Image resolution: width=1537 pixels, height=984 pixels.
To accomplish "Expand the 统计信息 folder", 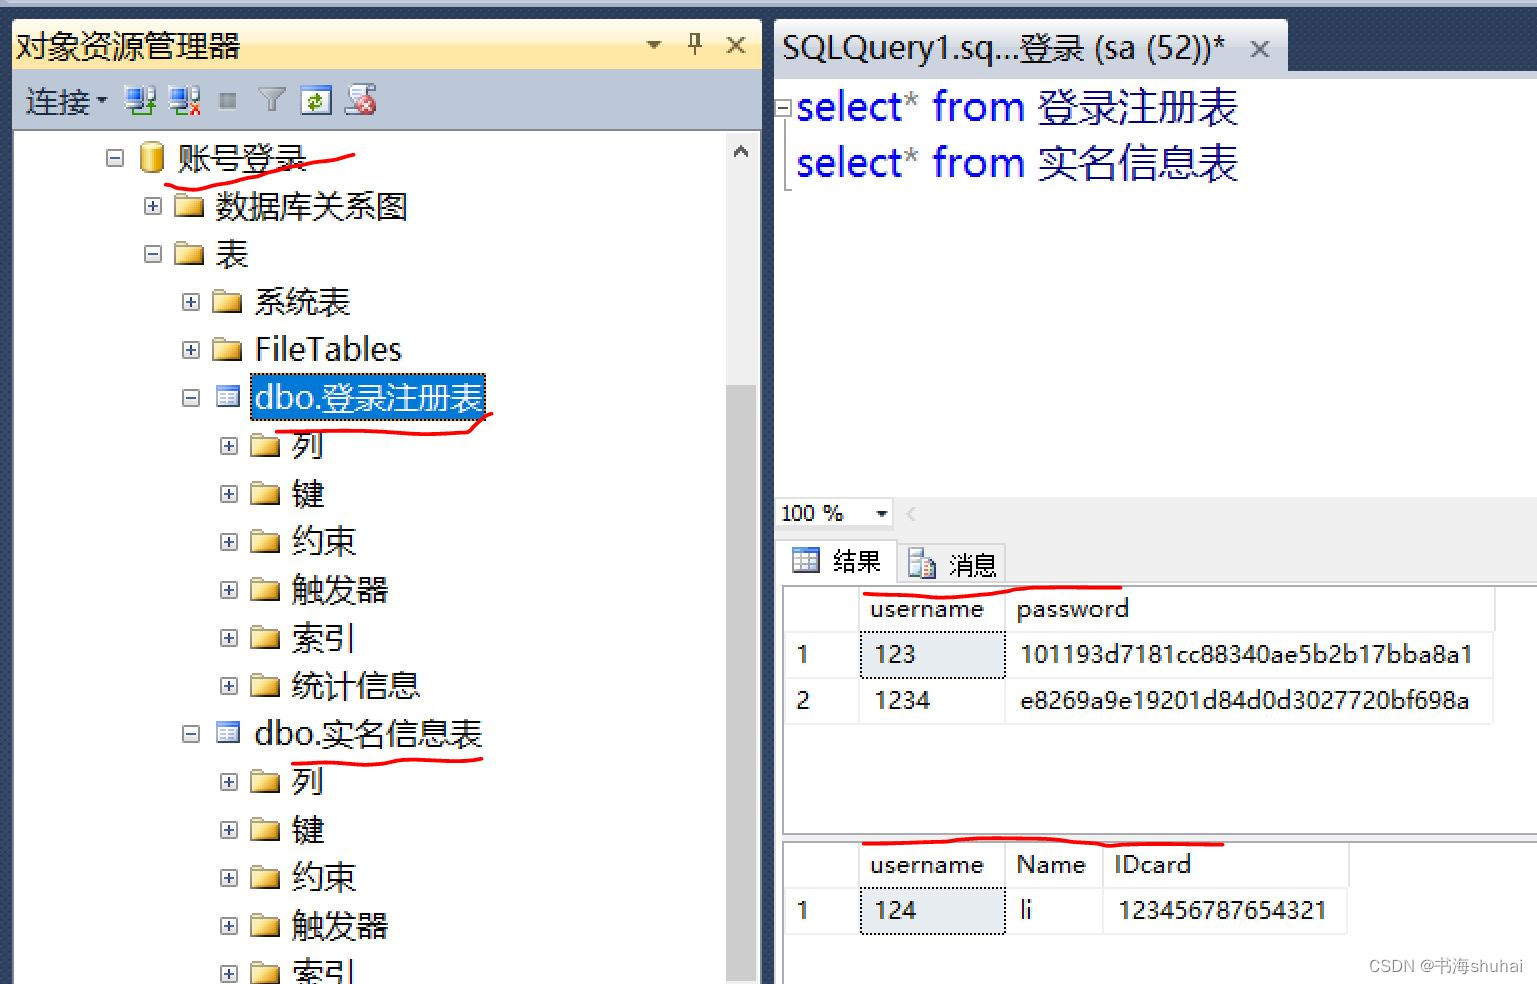I will tap(229, 686).
